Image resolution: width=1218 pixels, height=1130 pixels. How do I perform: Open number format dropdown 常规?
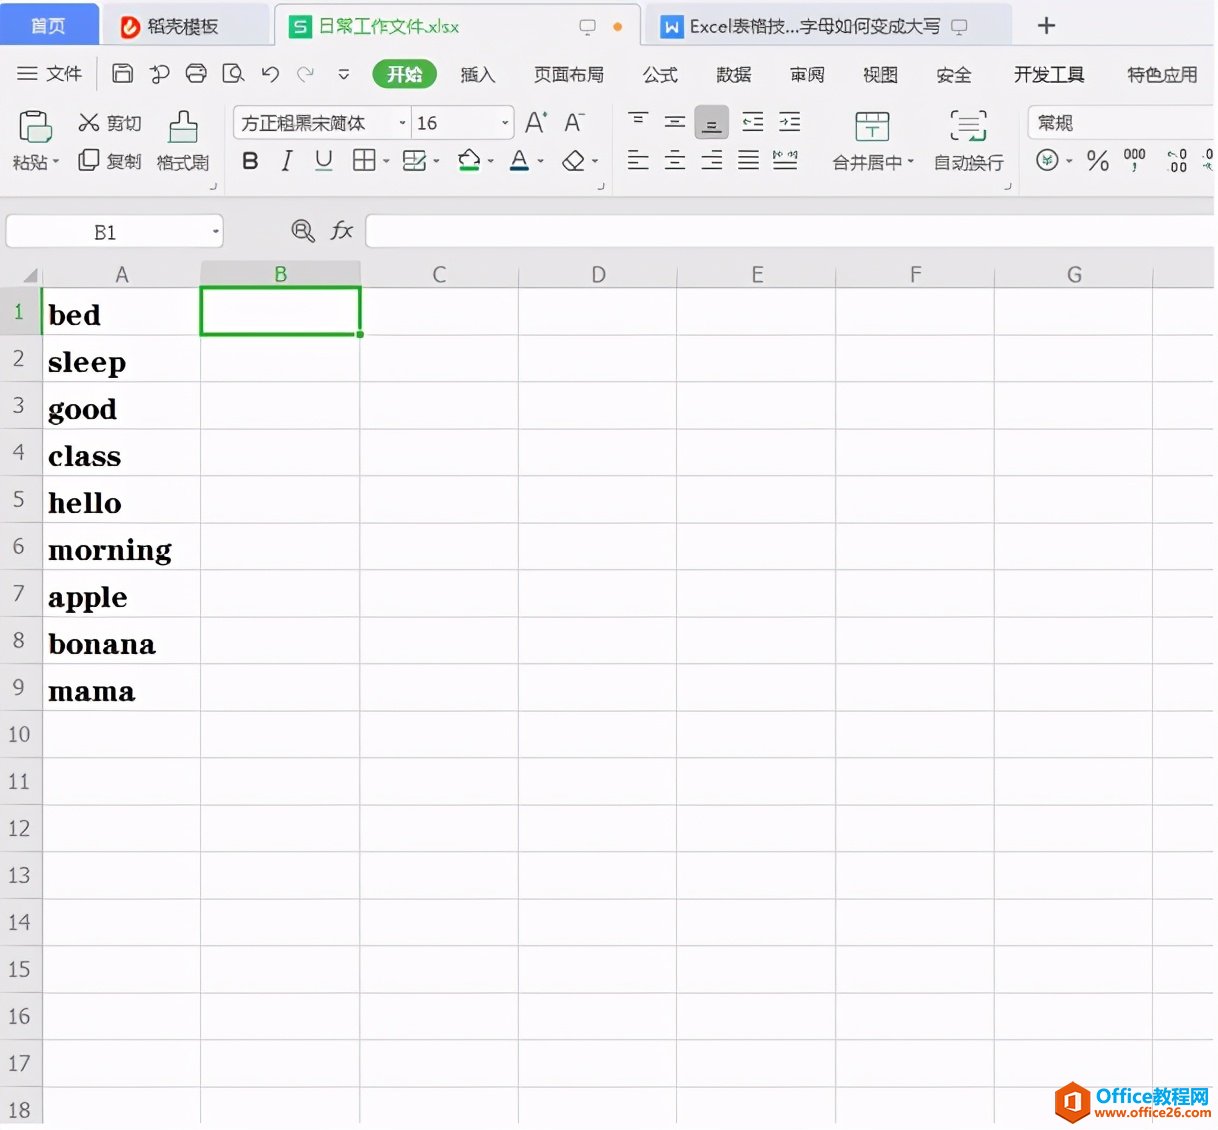pos(1120,123)
